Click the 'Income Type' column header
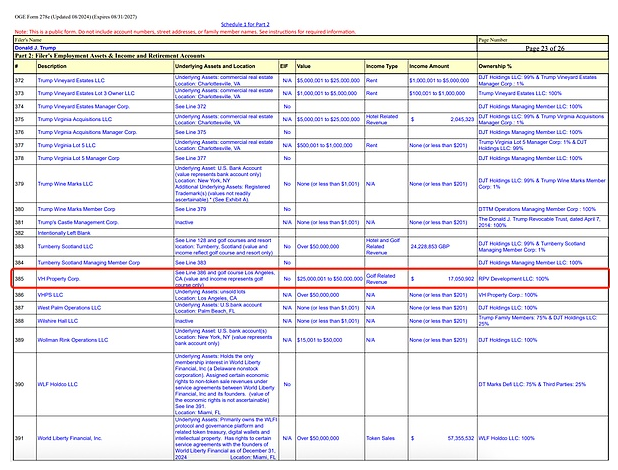618x470 pixels. click(382, 66)
